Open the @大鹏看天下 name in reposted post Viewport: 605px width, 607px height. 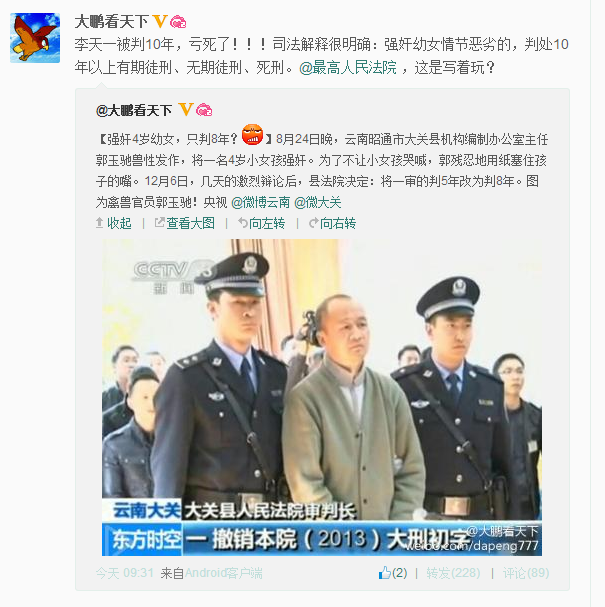click(134, 111)
